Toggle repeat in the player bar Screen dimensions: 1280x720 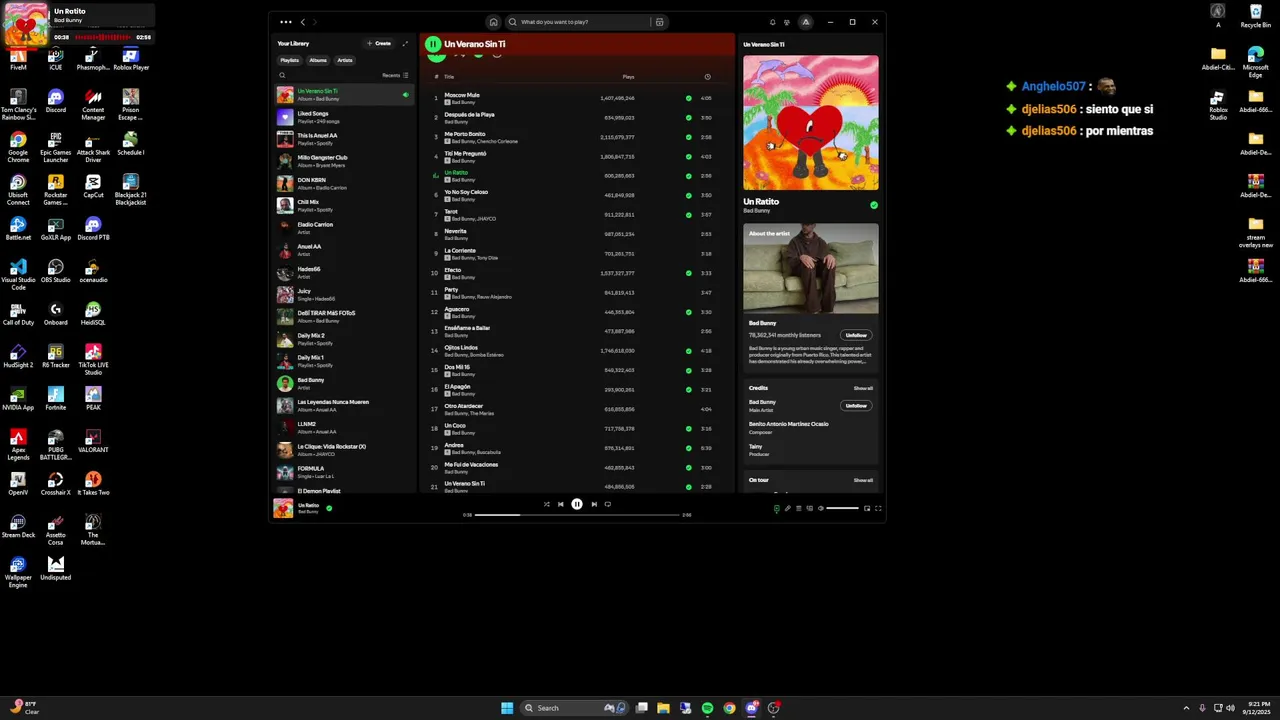click(x=607, y=504)
